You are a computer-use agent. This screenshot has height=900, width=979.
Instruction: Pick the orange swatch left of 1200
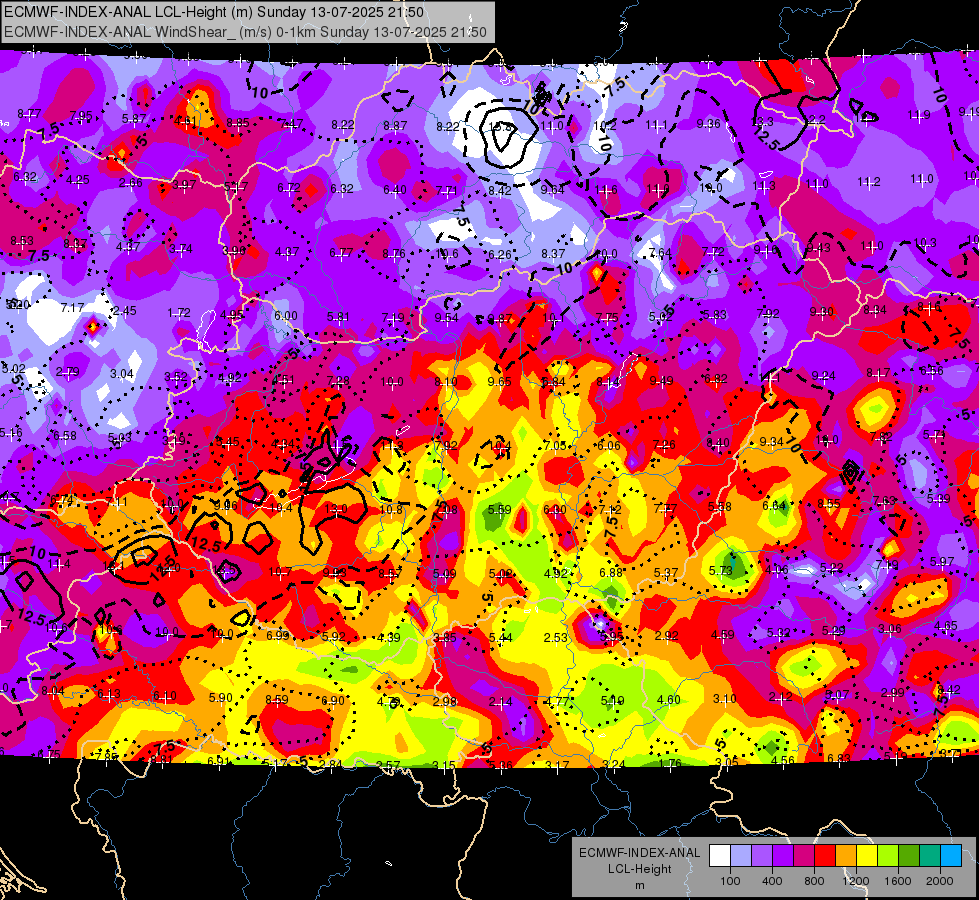846,856
